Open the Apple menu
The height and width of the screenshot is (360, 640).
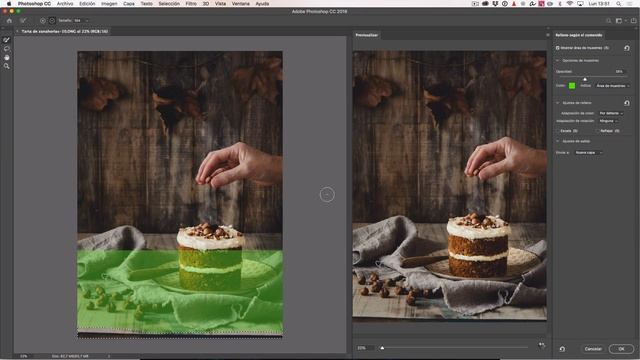(x=9, y=4)
